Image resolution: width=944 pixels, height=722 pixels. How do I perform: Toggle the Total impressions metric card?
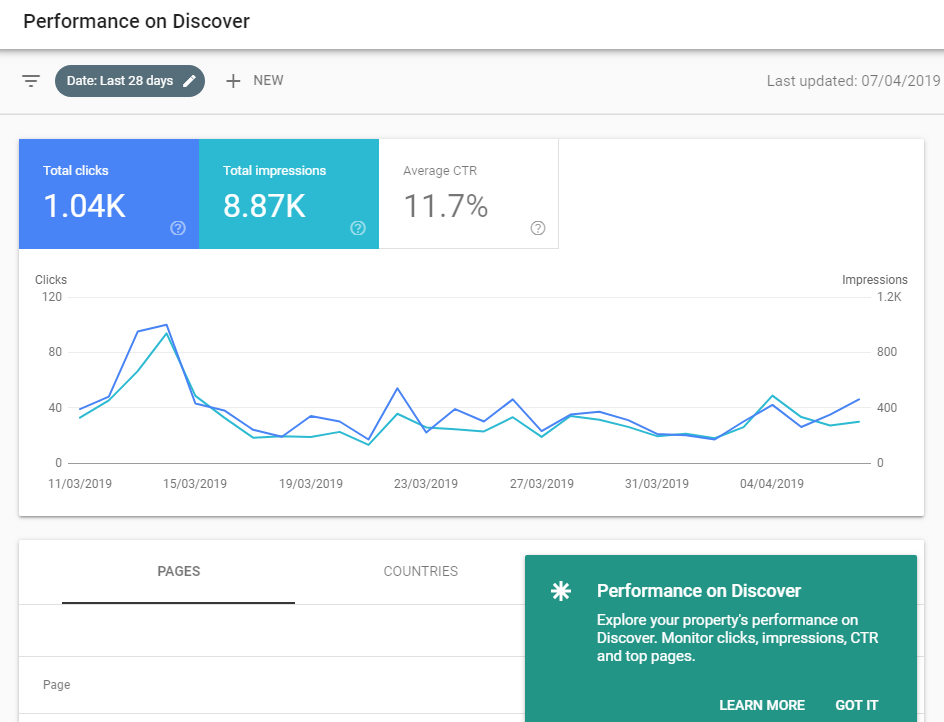(289, 194)
